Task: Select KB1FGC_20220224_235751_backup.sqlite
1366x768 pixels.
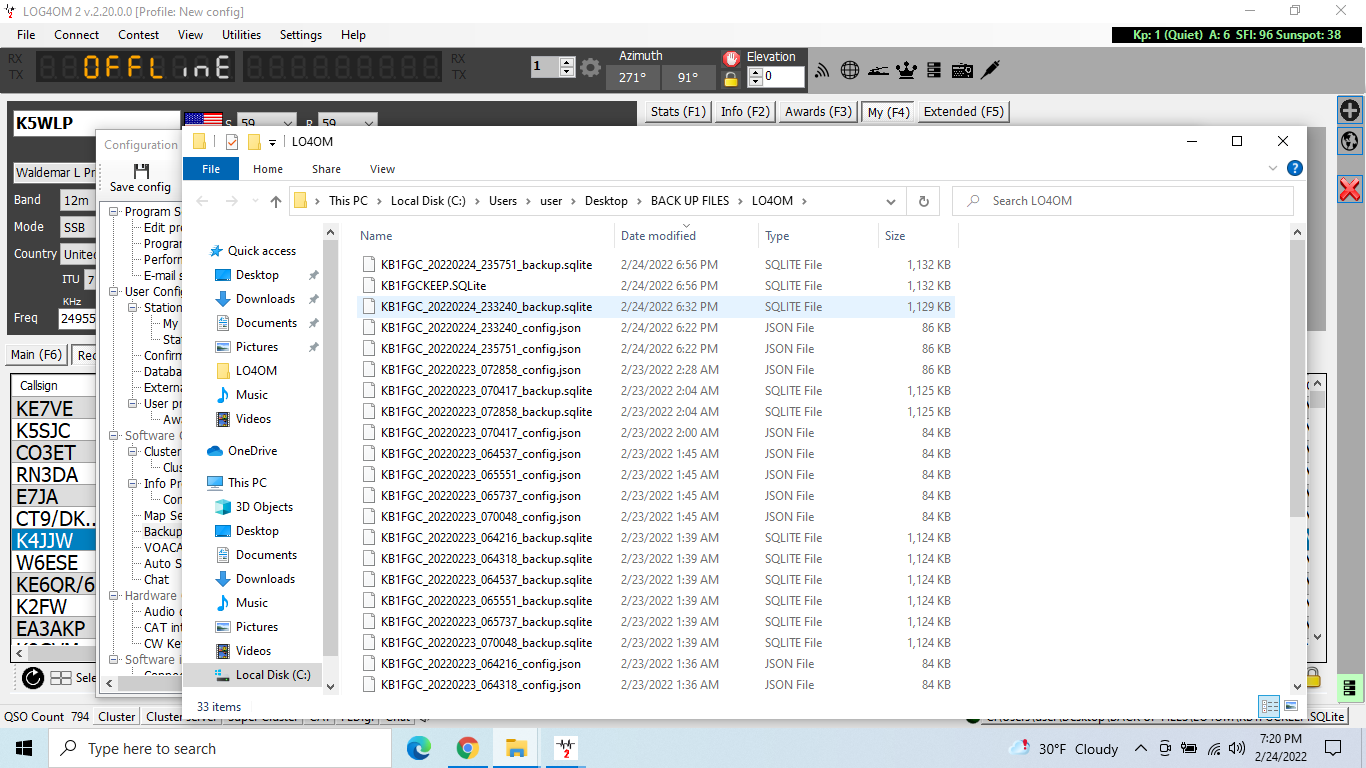Action: (x=486, y=265)
